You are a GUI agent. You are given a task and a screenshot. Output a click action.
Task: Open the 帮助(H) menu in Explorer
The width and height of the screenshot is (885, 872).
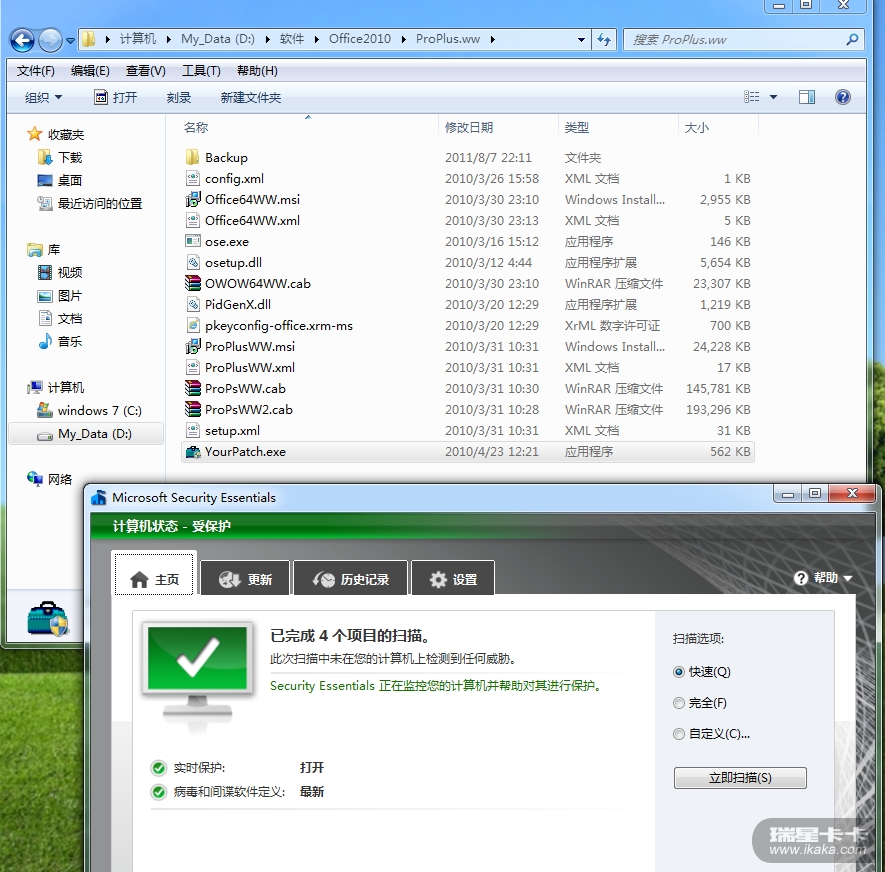(x=257, y=71)
